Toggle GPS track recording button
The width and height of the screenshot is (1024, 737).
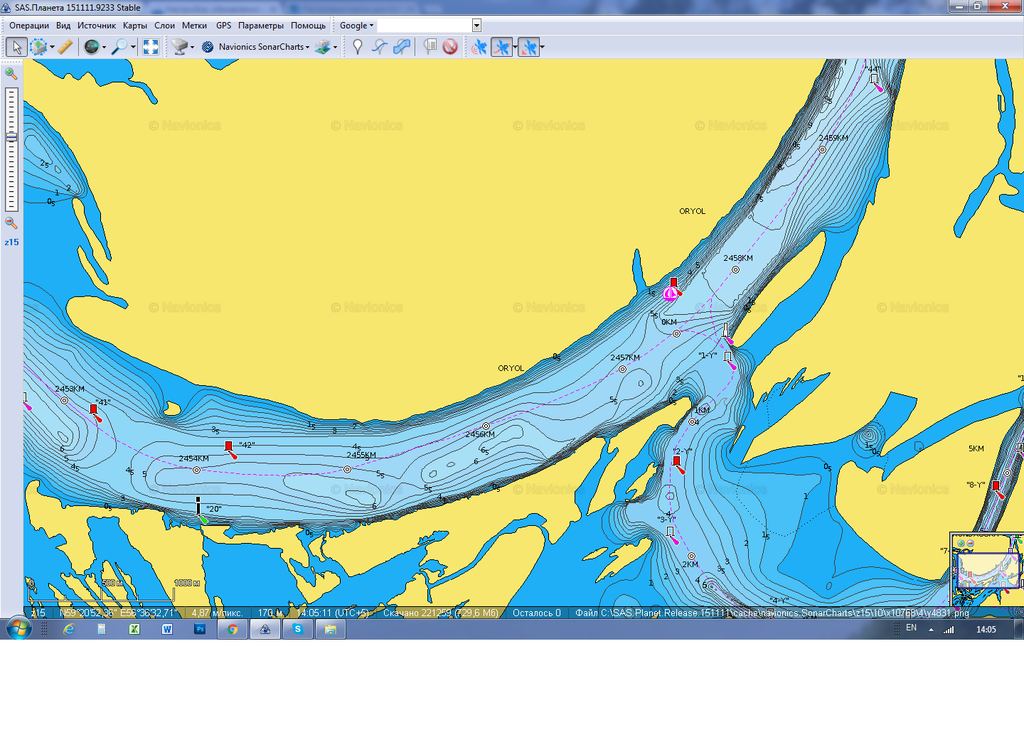[x=502, y=47]
